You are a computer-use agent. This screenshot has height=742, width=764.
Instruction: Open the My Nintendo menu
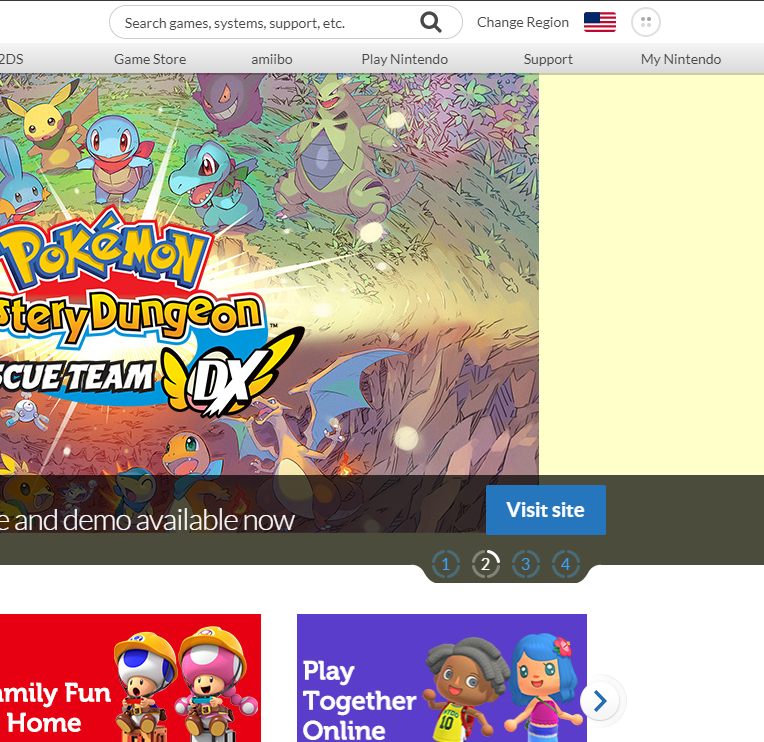pyautogui.click(x=681, y=59)
